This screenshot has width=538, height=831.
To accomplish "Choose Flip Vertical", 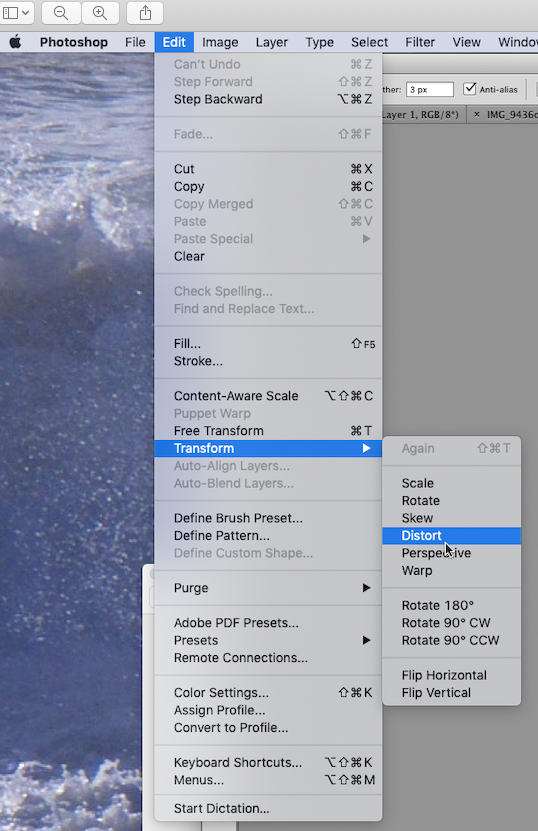I will coord(452,693).
